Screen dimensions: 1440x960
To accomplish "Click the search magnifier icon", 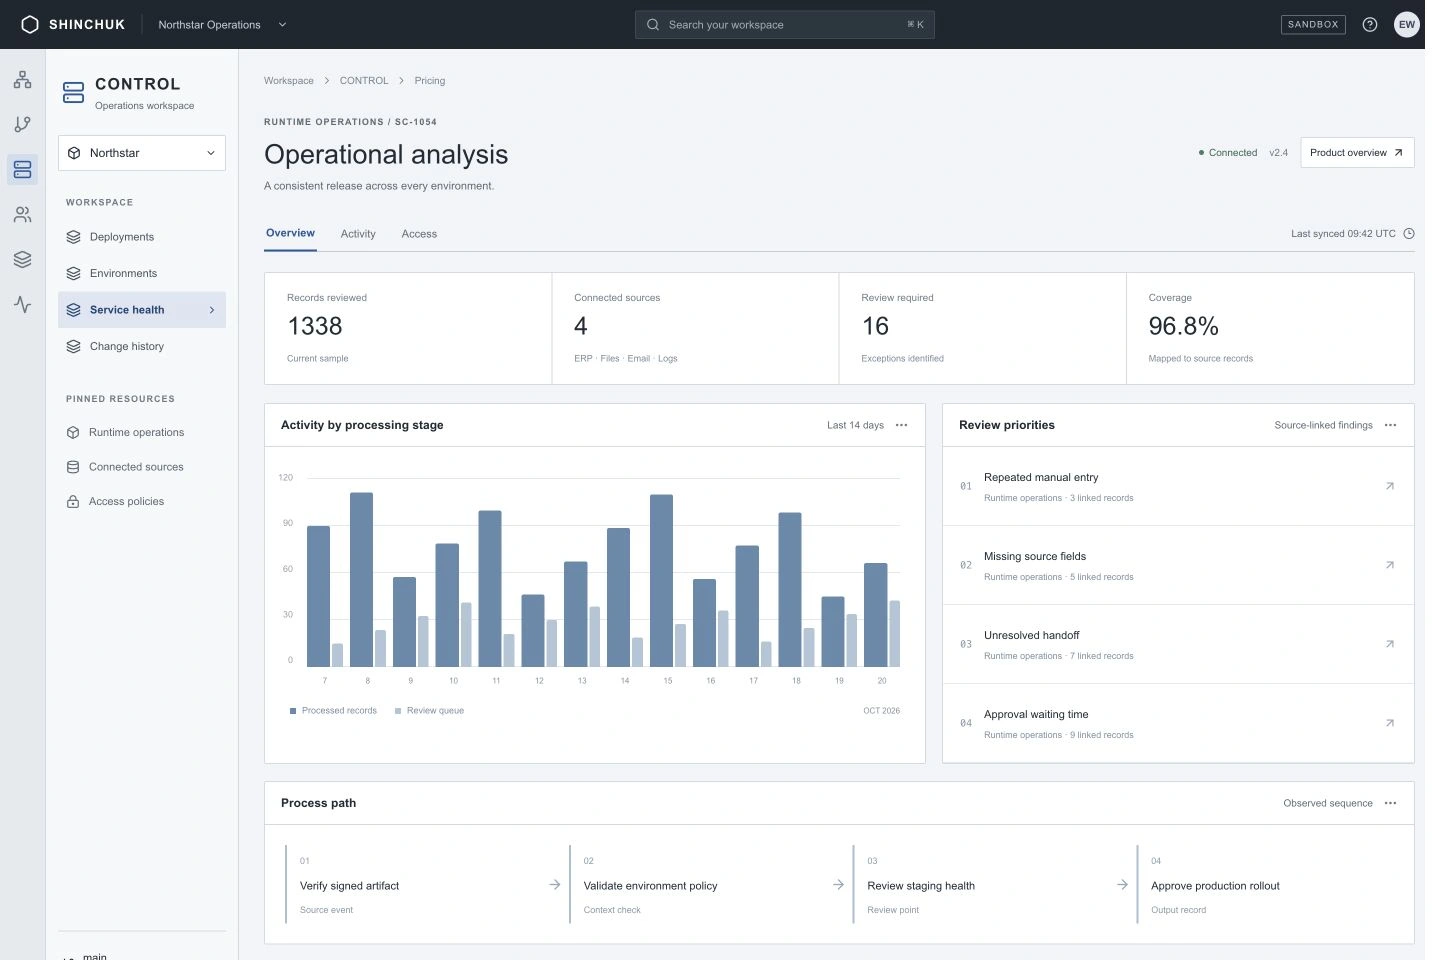I will tap(653, 24).
